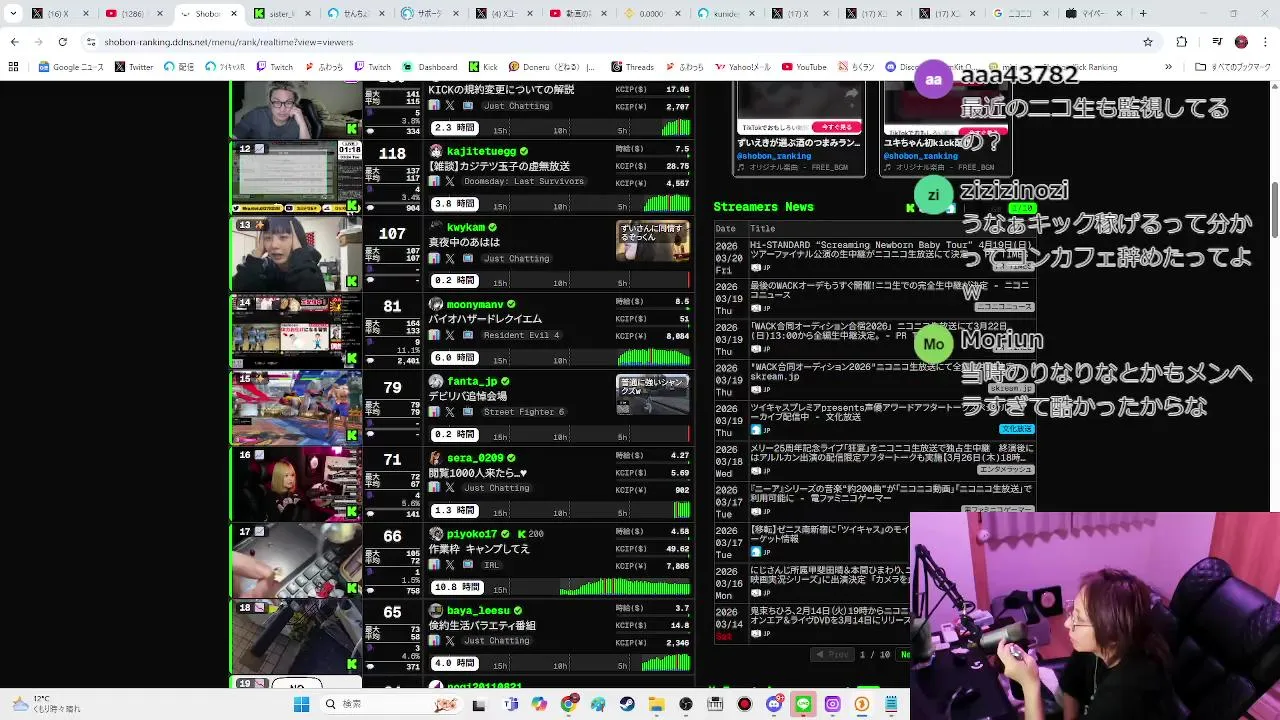Viewport: 1280px width, 720px height.
Task: Open the clip thumbnail in kwykam row
Action: [x=652, y=242]
